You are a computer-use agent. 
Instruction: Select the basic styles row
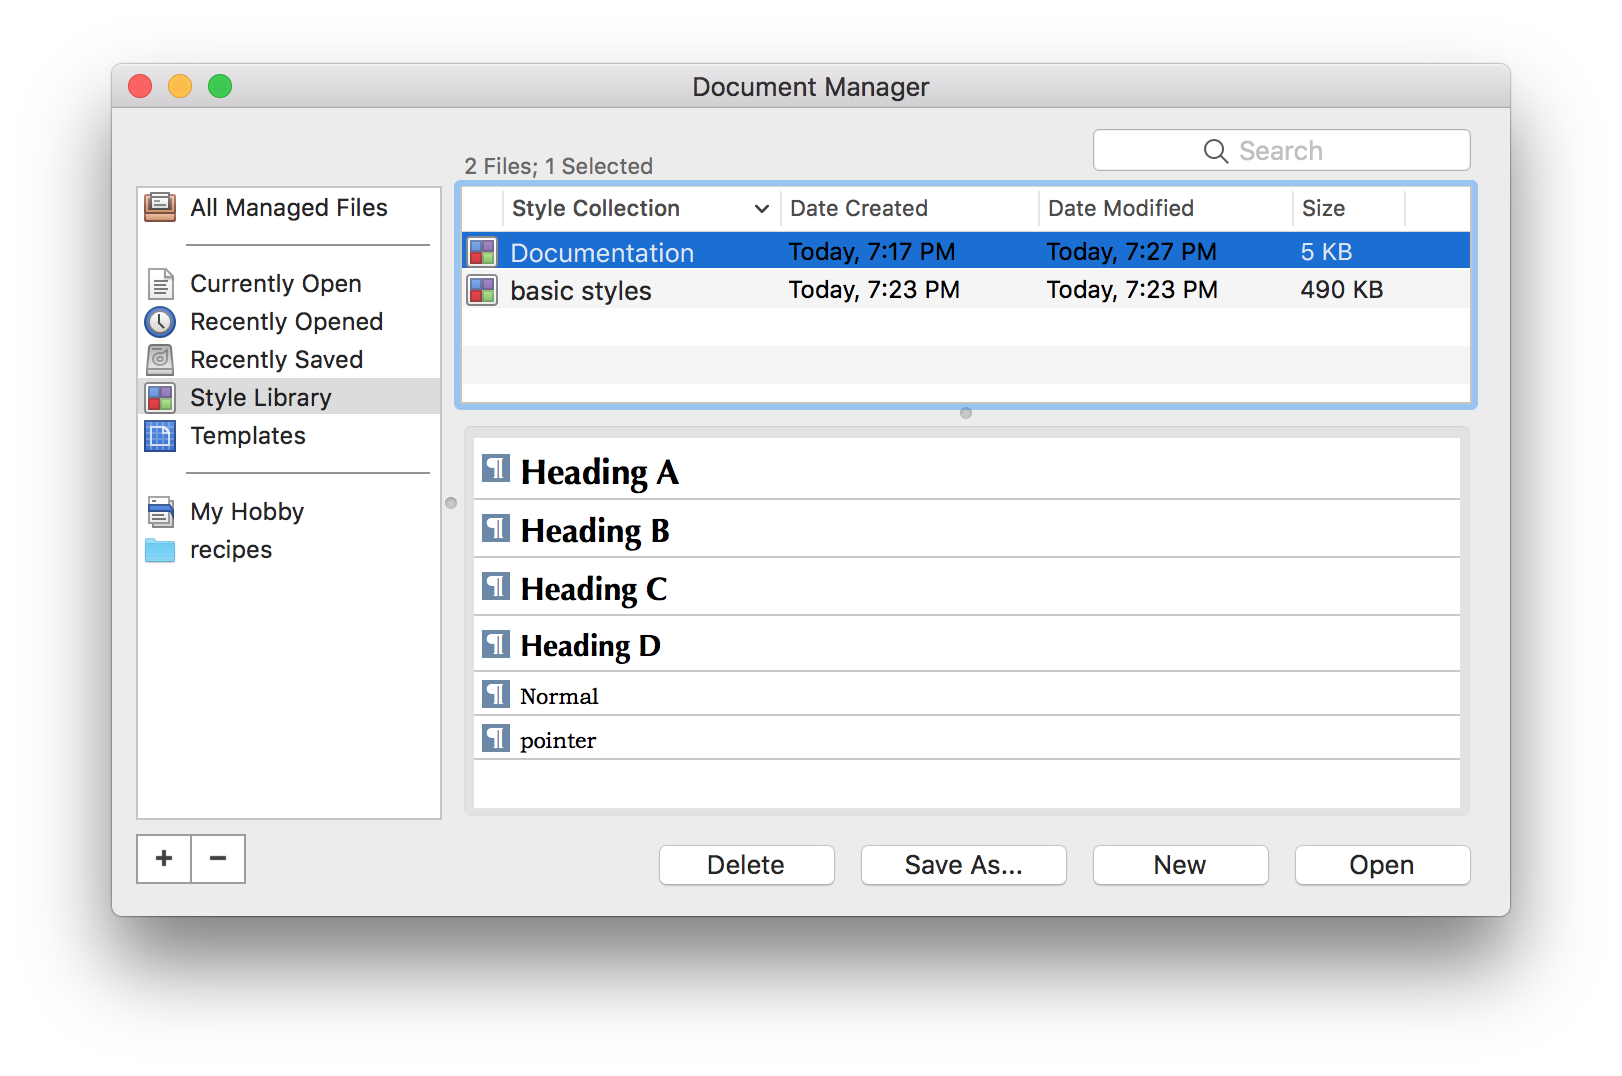[x=966, y=290]
